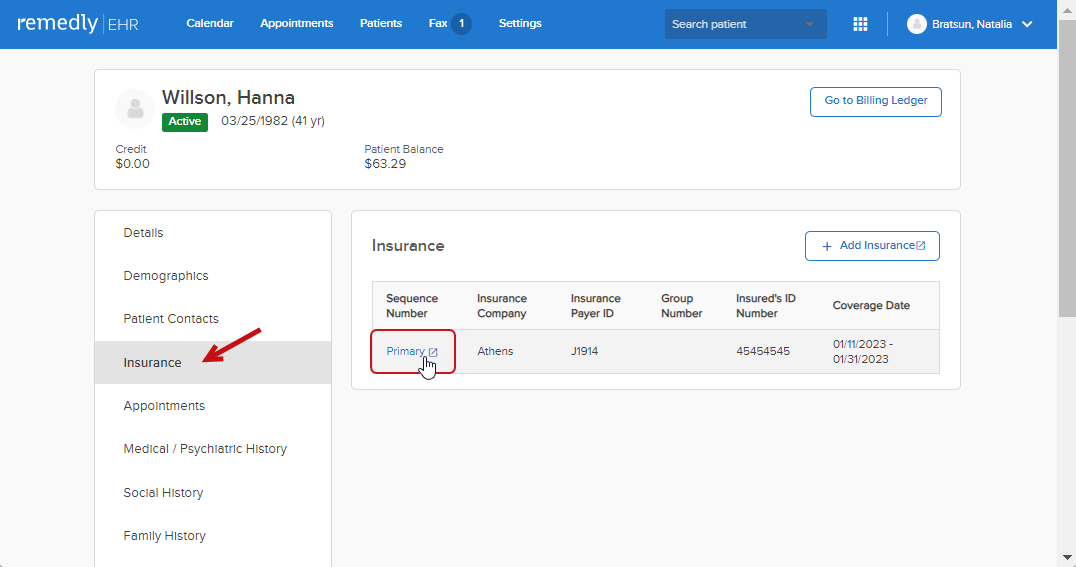Open the apps grid icon

(860, 24)
